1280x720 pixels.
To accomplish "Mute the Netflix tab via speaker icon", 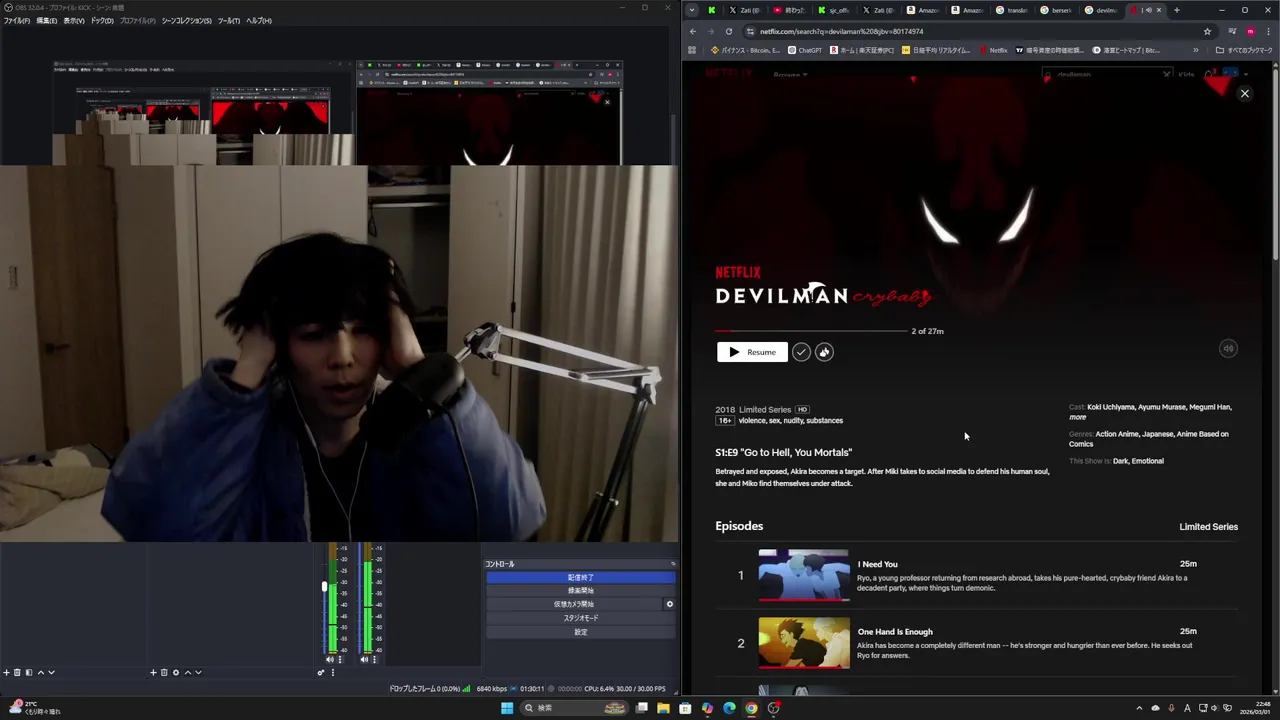I will (x=1147, y=10).
